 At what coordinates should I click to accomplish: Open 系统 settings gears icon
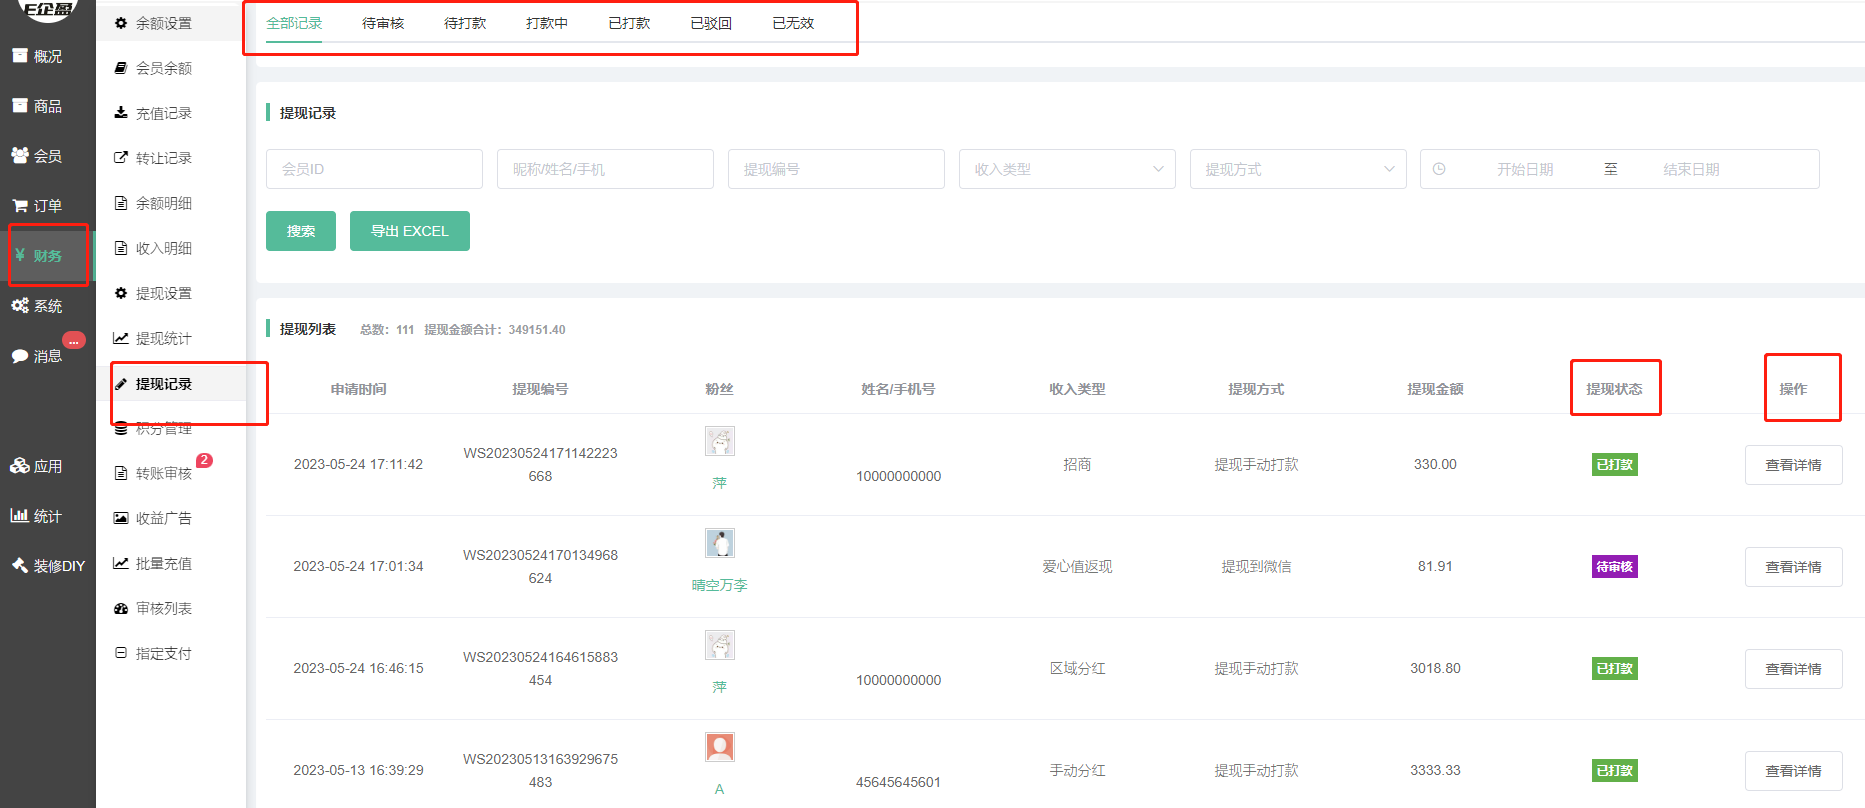[x=20, y=306]
